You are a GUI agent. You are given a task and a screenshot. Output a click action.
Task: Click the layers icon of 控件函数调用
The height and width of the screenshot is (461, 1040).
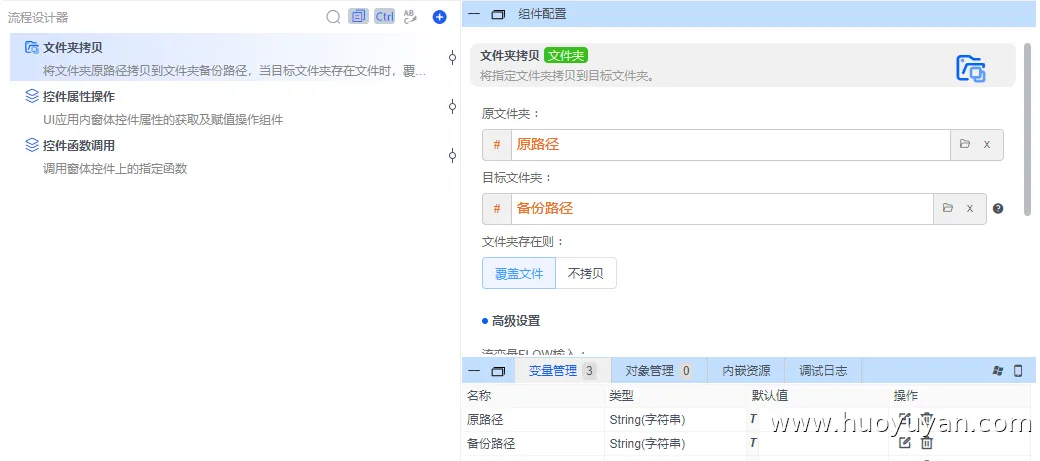pos(32,145)
